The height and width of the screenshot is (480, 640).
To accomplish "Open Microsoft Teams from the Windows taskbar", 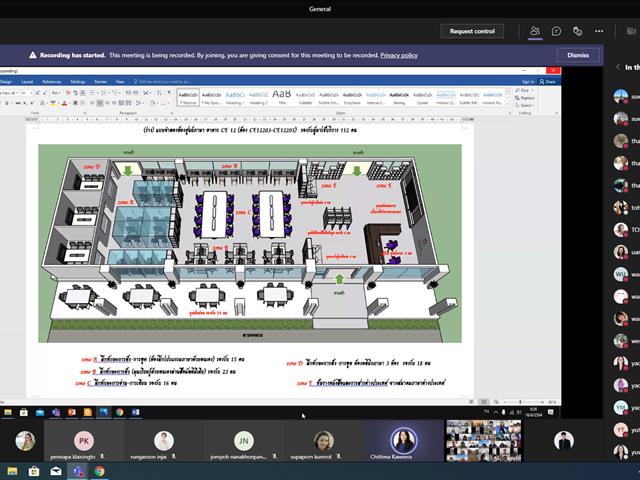I will coord(78,471).
